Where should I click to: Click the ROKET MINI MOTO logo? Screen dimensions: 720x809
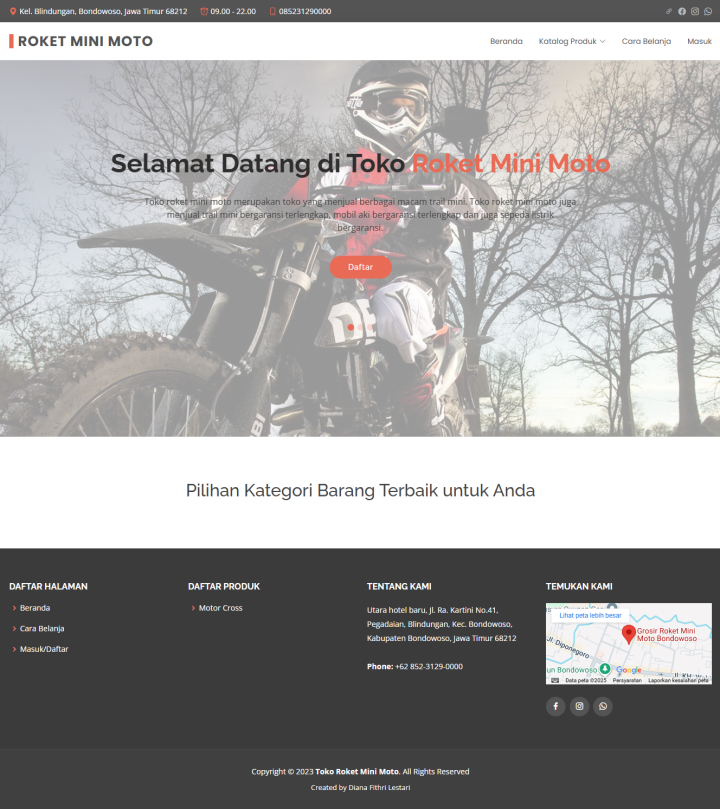81,41
